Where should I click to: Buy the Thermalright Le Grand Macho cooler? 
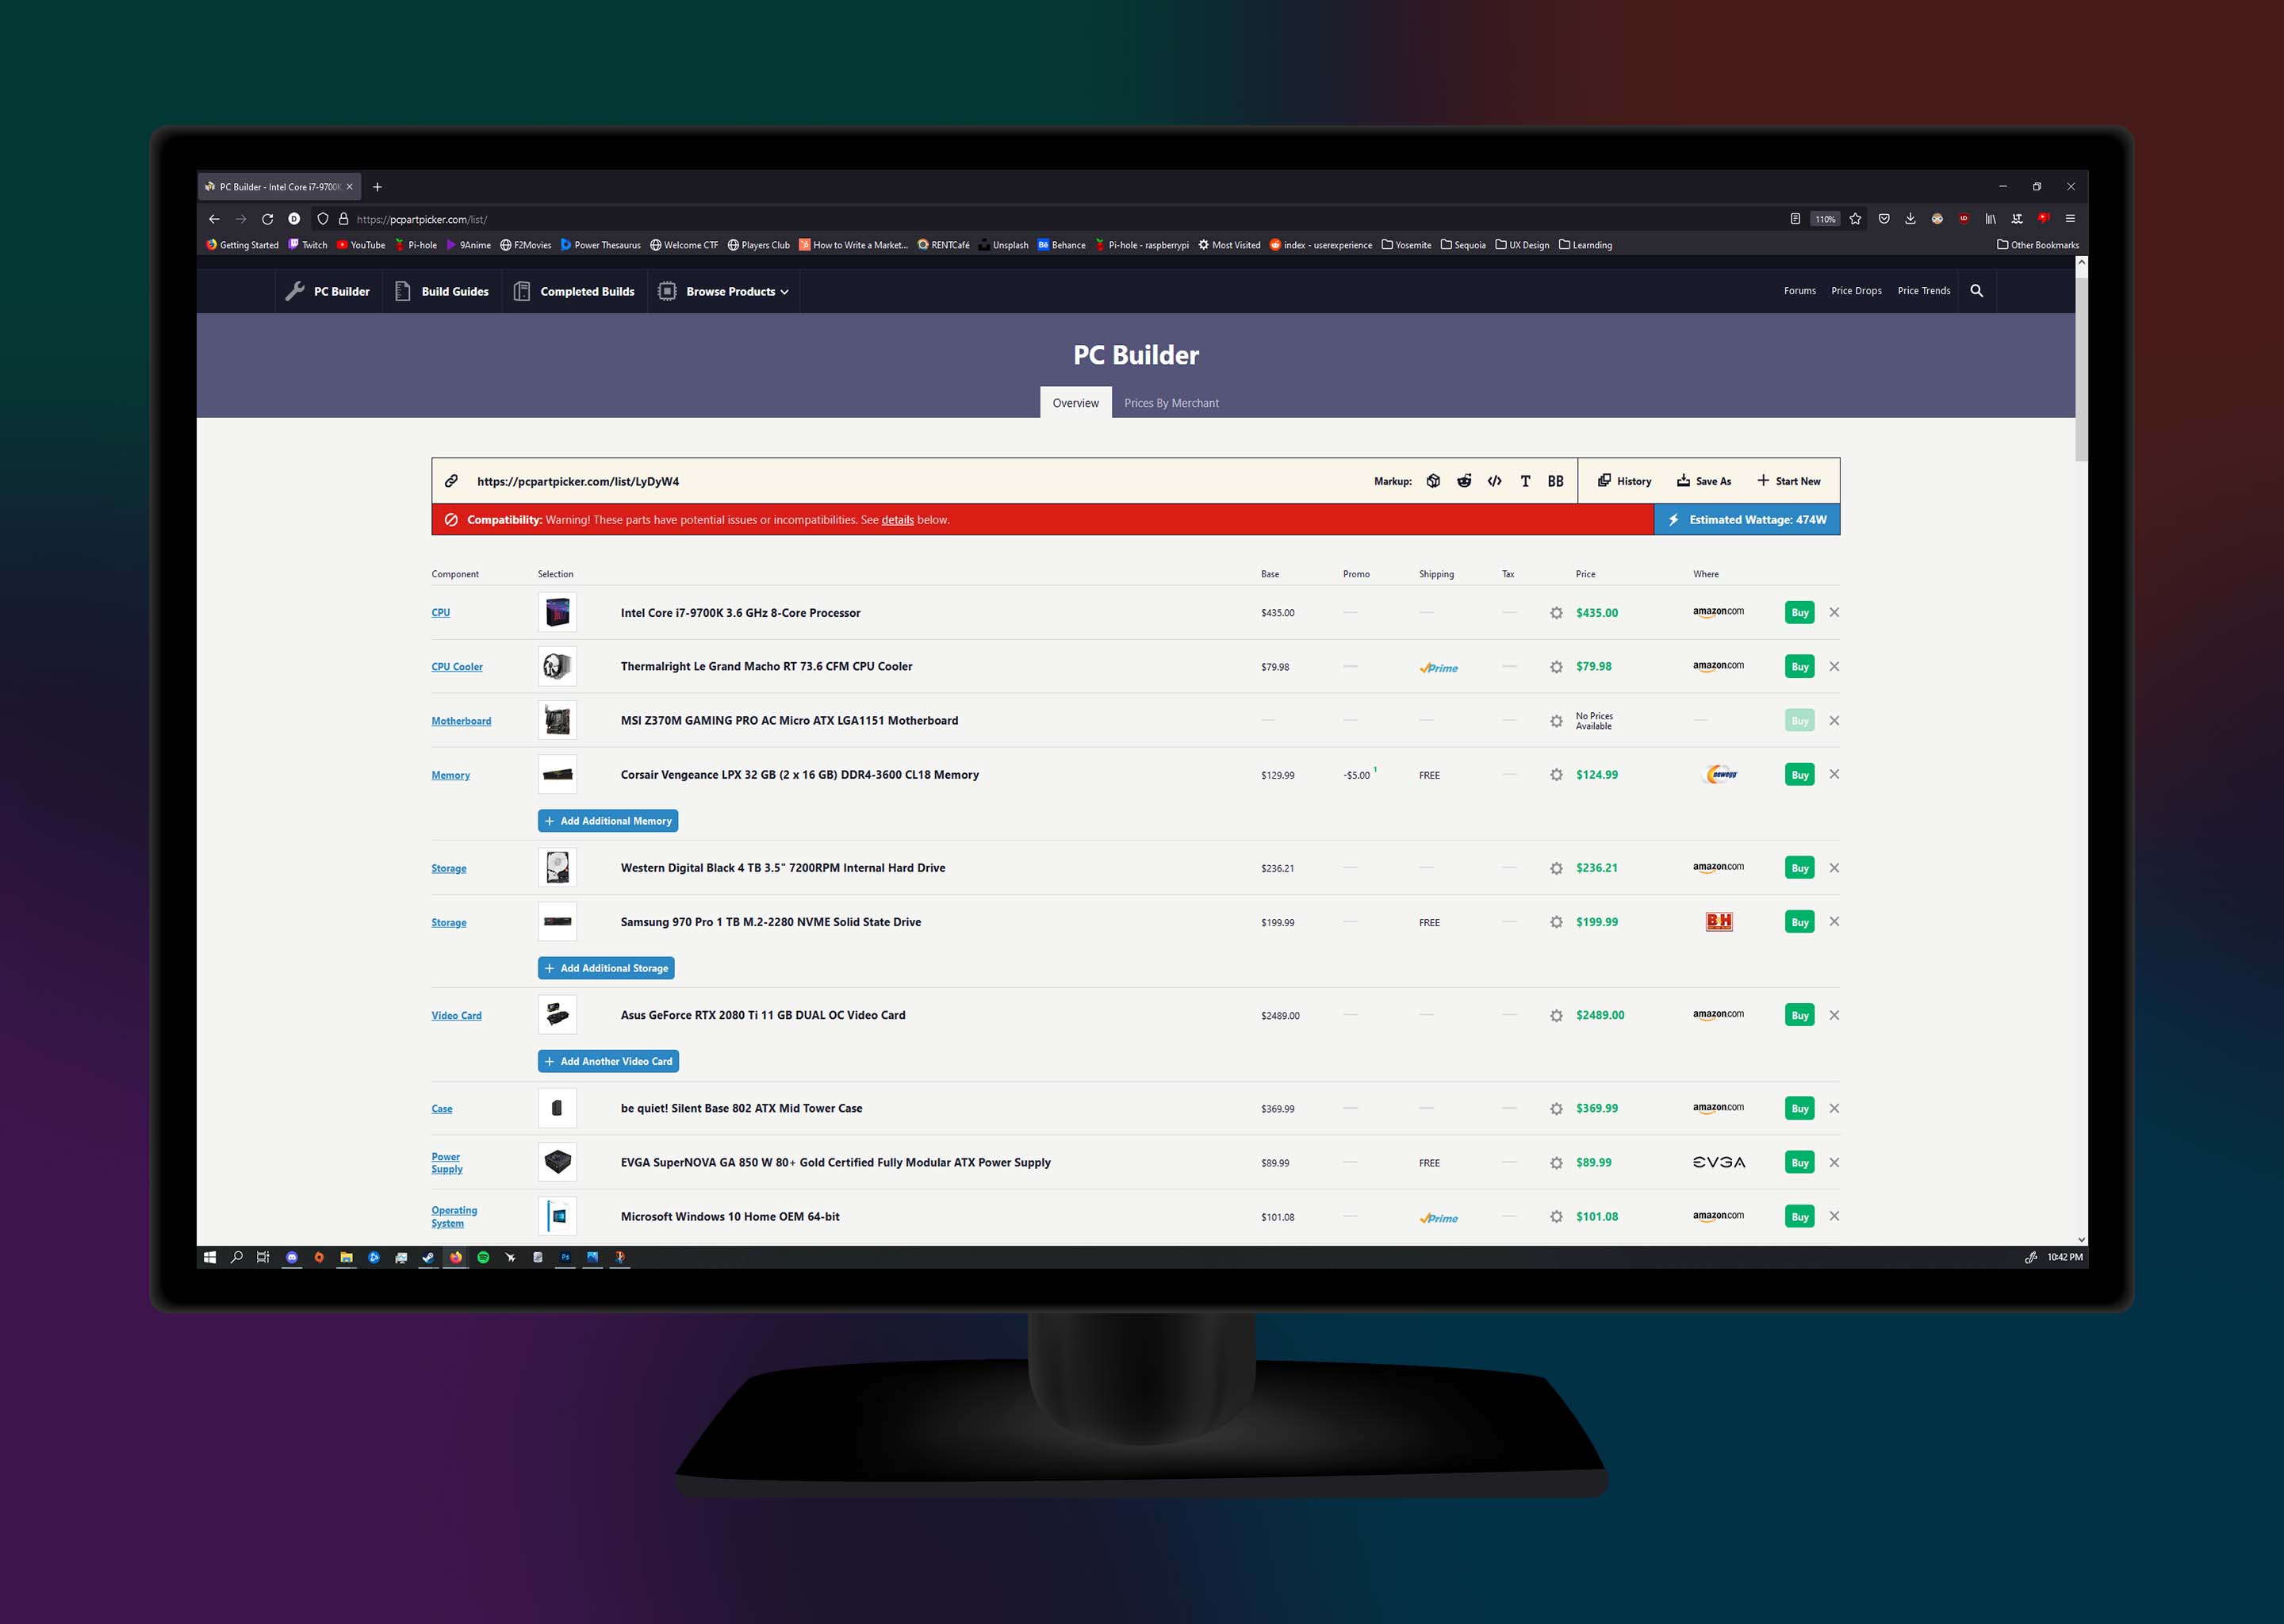tap(1800, 667)
